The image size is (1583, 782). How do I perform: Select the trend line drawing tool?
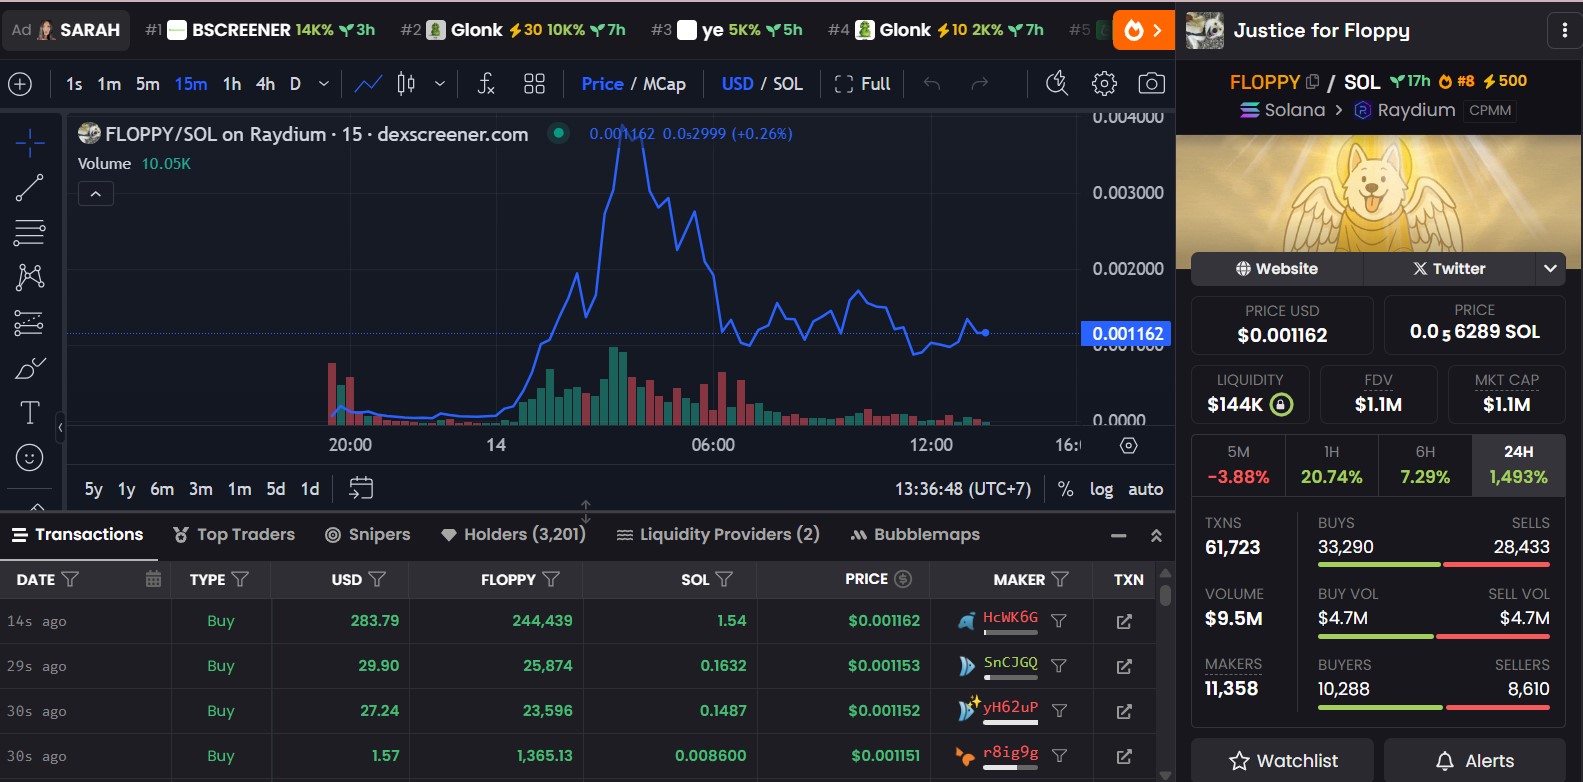(x=30, y=188)
